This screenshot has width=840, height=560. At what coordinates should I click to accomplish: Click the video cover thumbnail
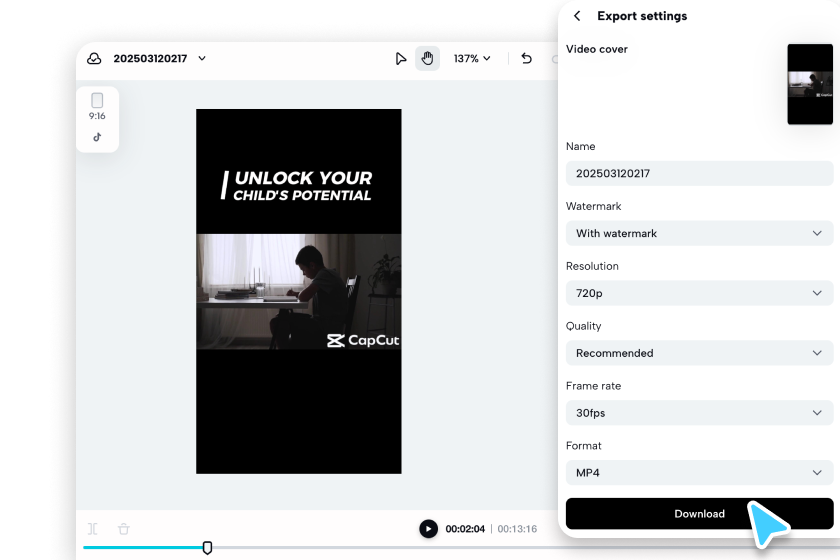tap(810, 84)
